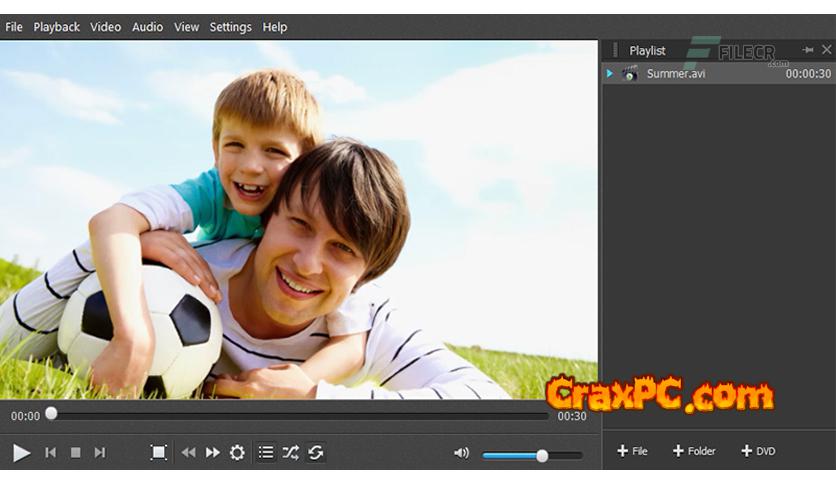Add a file to the playlist
Image resolution: width=836 pixels, height=484 pixels.
pos(632,452)
